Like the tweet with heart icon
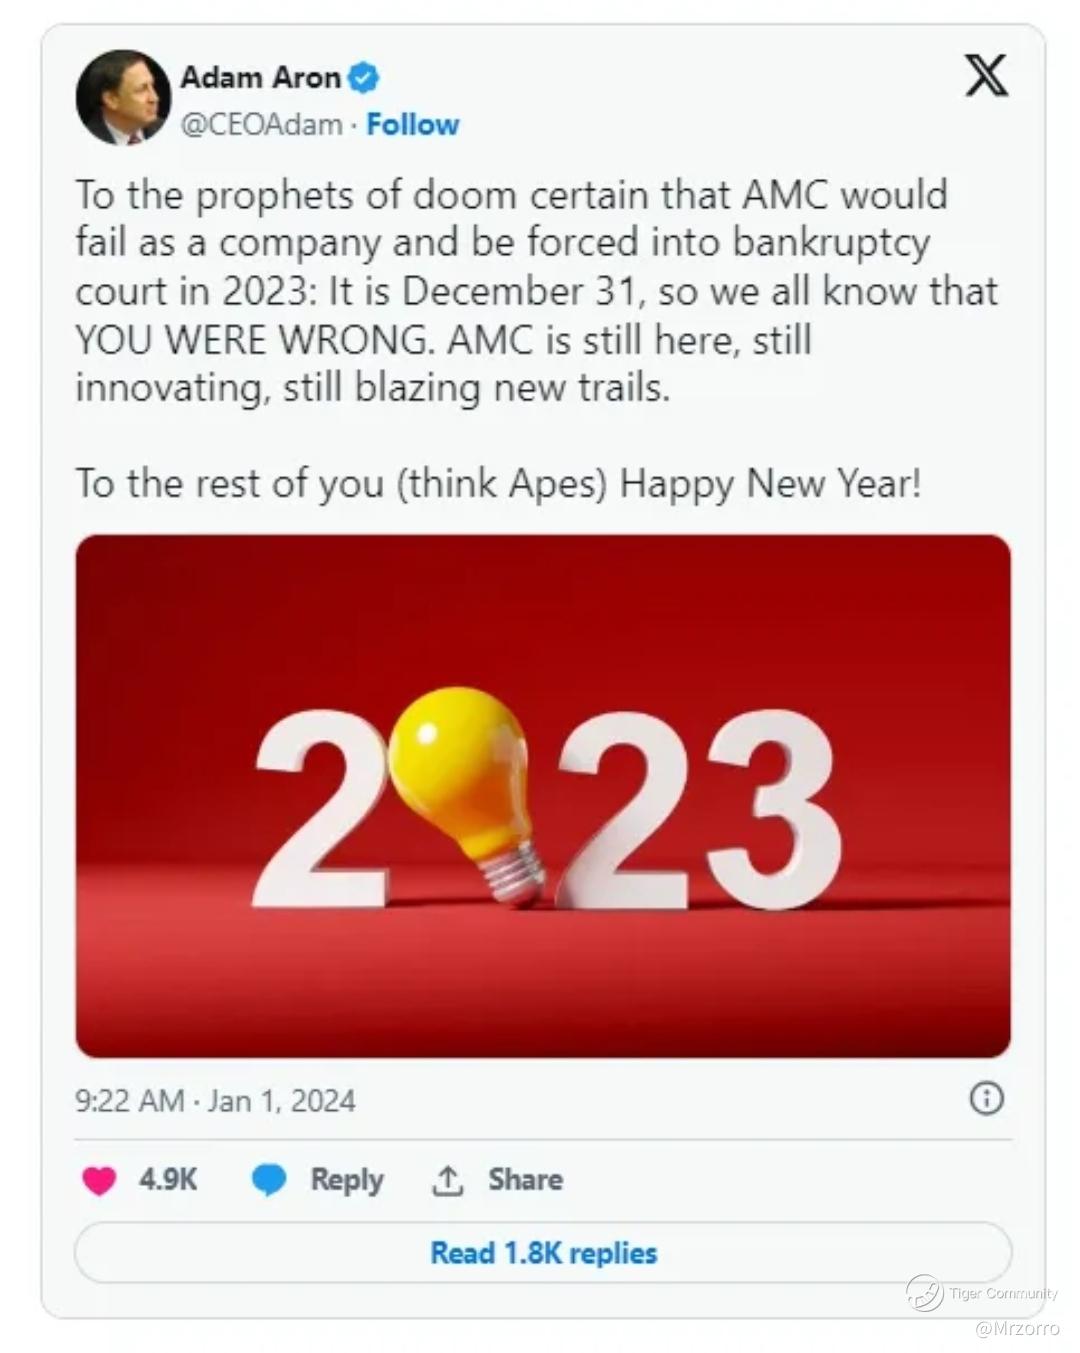This screenshot has height=1353, width=1080. [99, 1181]
